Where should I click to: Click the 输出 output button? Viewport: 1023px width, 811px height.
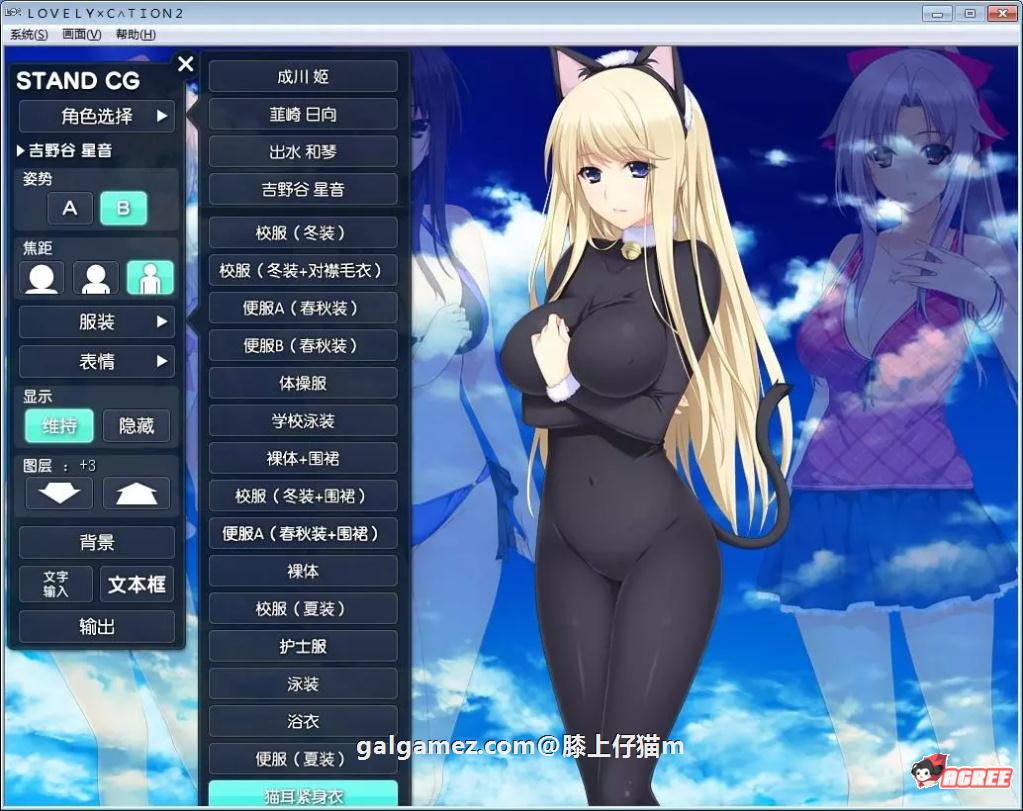[x=96, y=626]
